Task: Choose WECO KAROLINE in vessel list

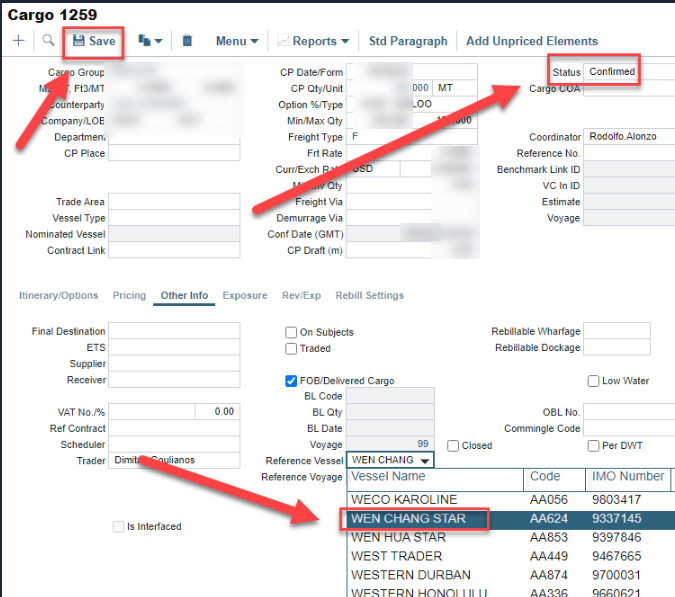Action: coord(418,500)
